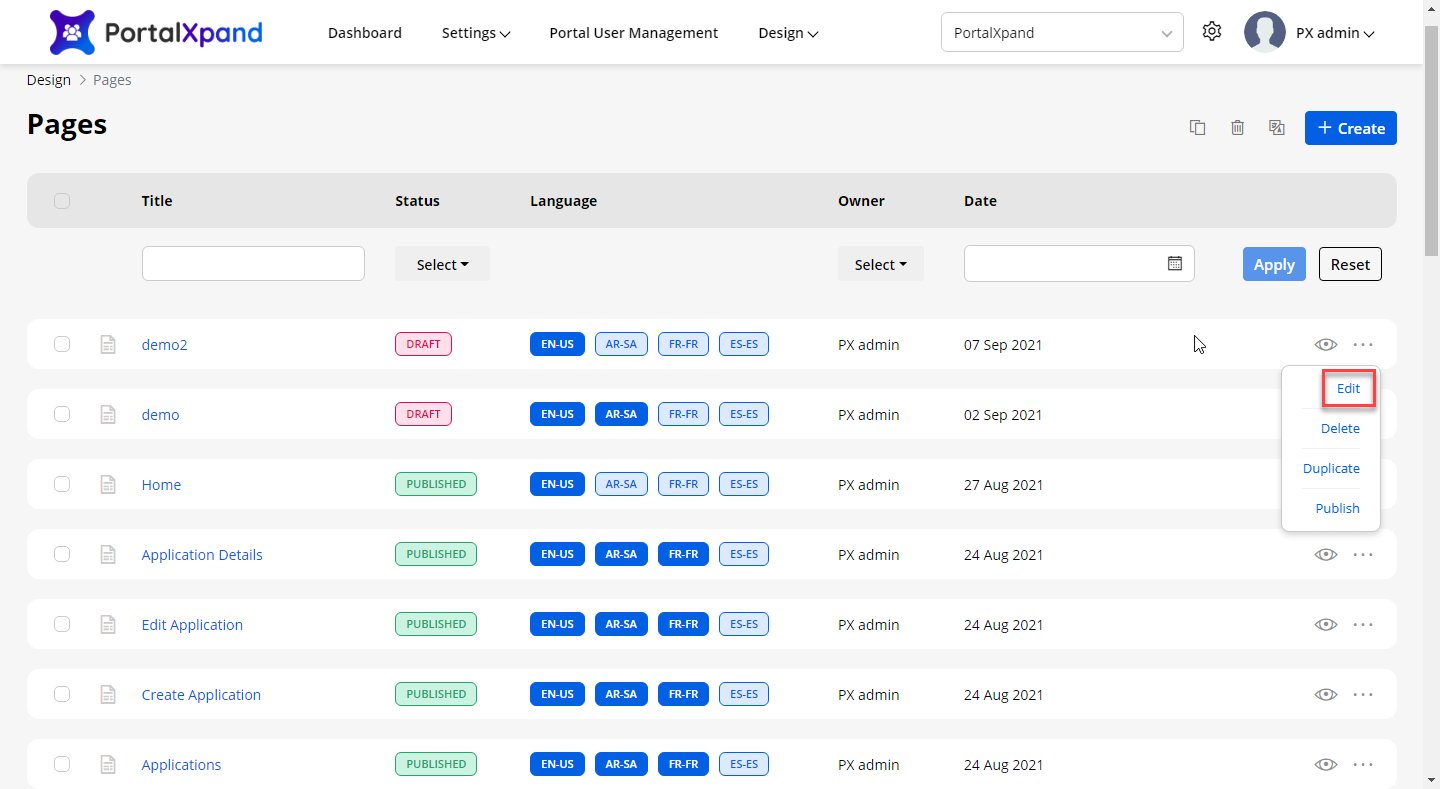The width and height of the screenshot is (1440, 789).
Task: Expand the Status filter Select dropdown
Action: tap(442, 265)
